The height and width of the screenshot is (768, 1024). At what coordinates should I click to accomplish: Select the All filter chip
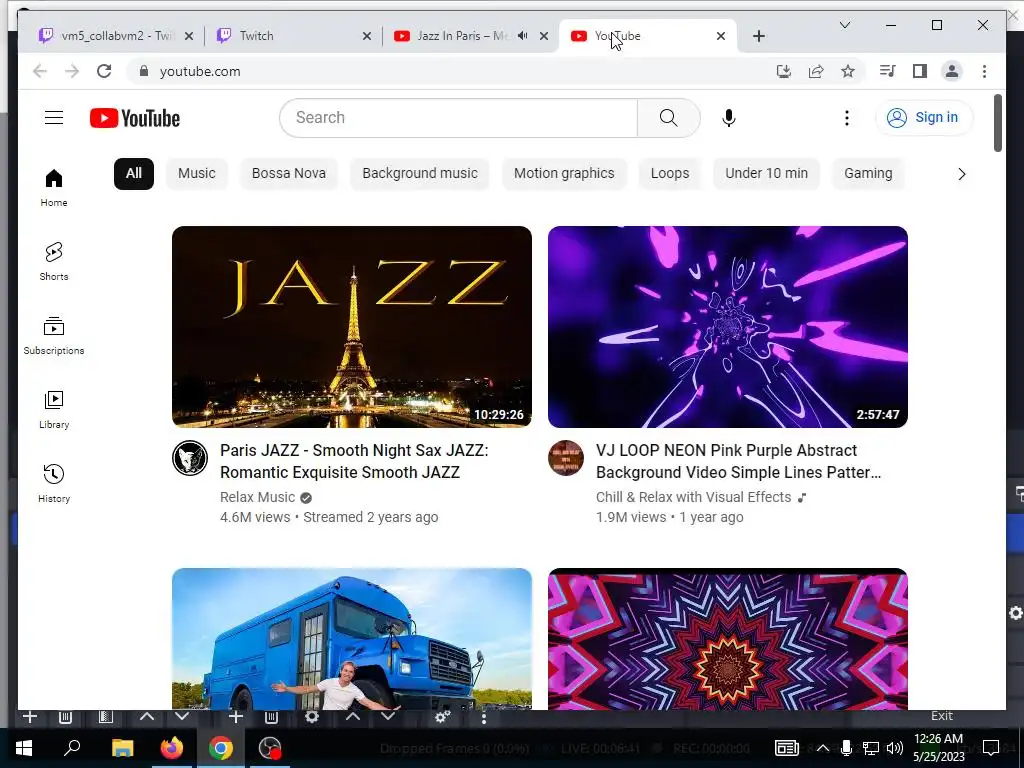134,174
